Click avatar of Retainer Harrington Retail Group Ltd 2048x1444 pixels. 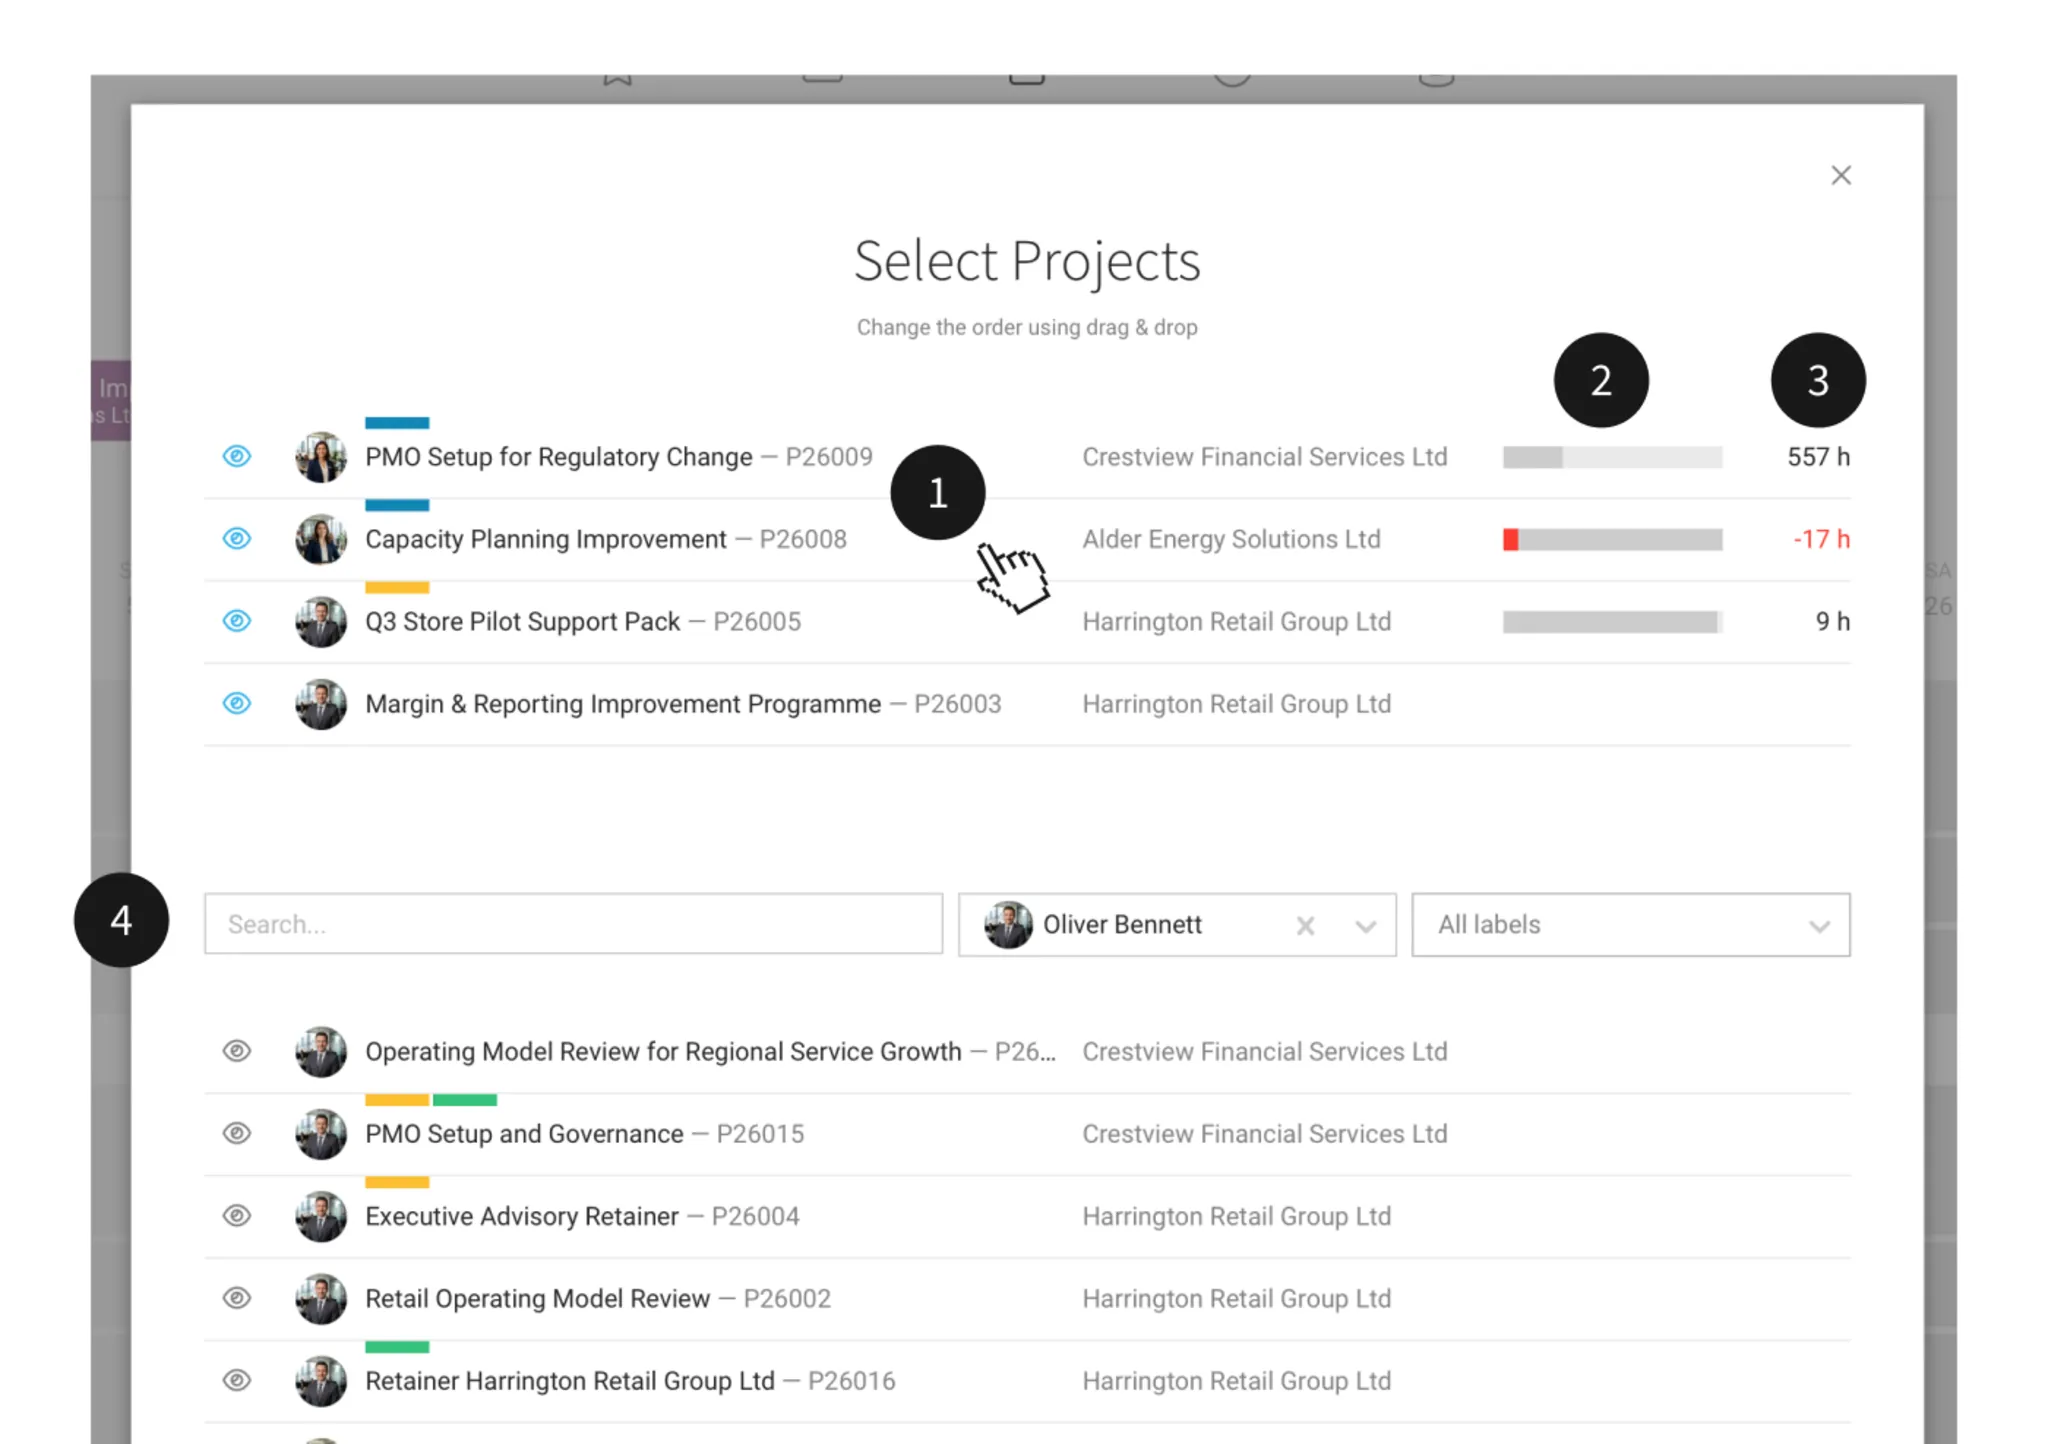pyautogui.click(x=321, y=1381)
